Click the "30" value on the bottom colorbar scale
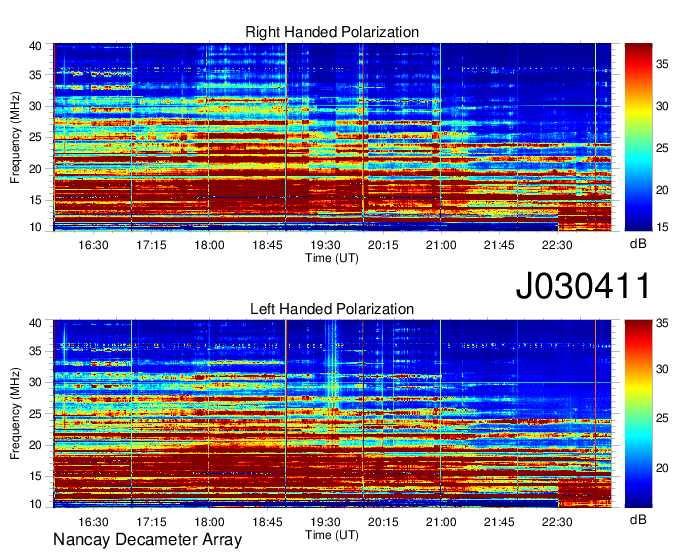Viewport: 680px width, 552px height. [662, 369]
